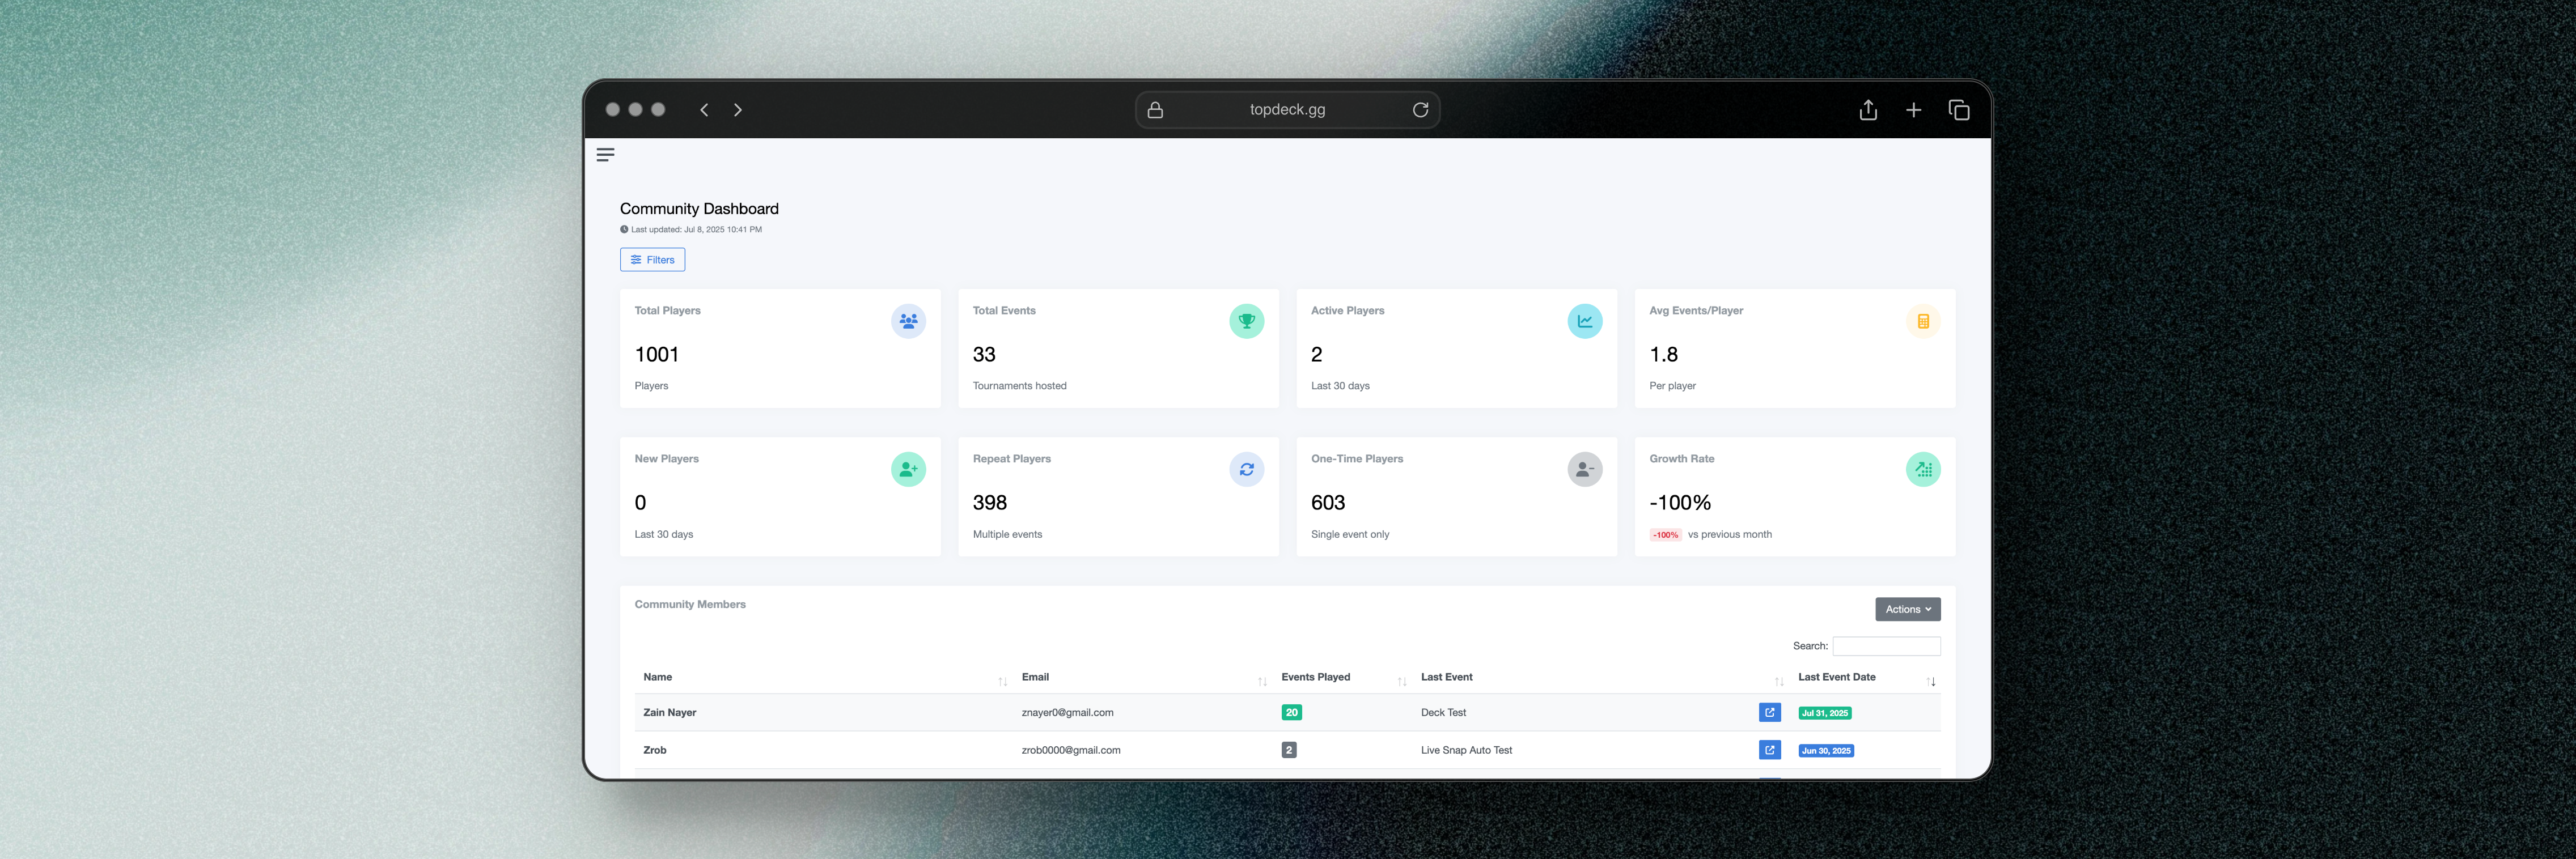Viewport: 2576px width, 859px height.
Task: Select Zrob's external link icon
Action: [x=1770, y=749]
